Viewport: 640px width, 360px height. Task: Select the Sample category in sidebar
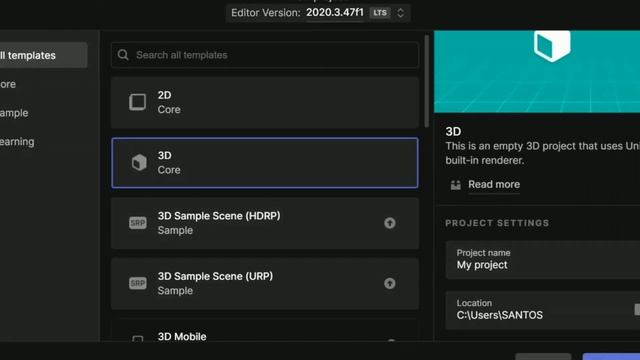point(14,113)
